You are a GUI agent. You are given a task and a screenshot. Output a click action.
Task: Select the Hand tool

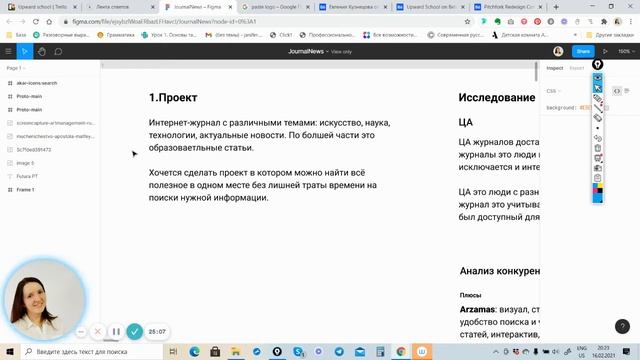(42, 51)
